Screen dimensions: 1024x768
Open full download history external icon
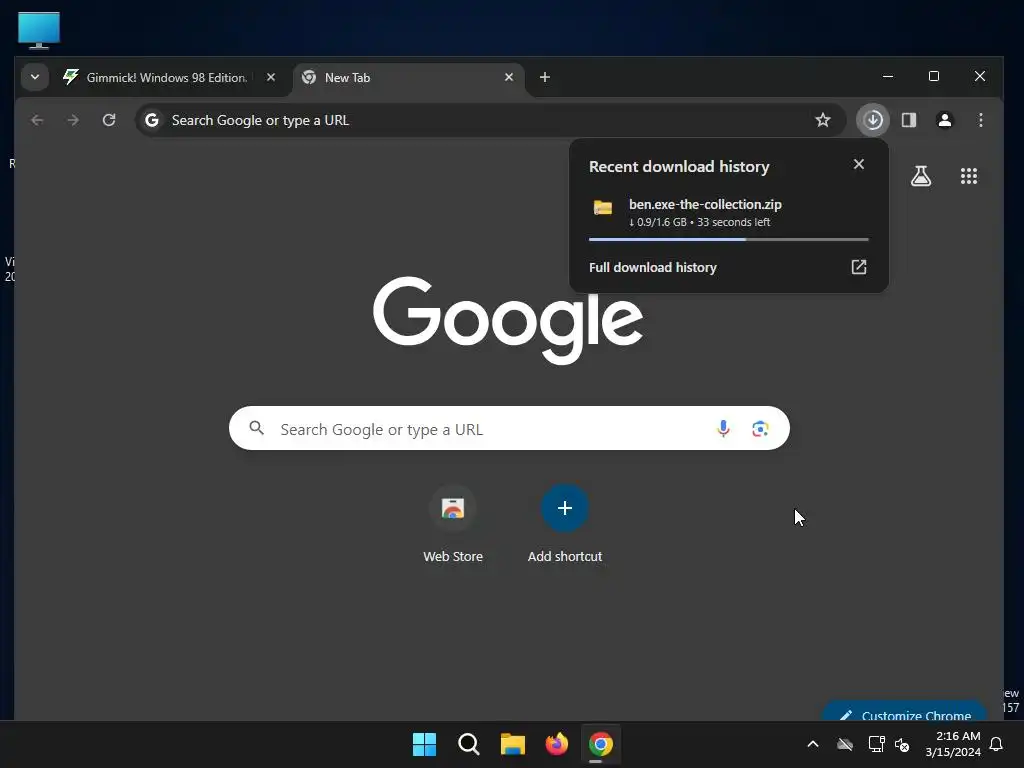pos(859,267)
